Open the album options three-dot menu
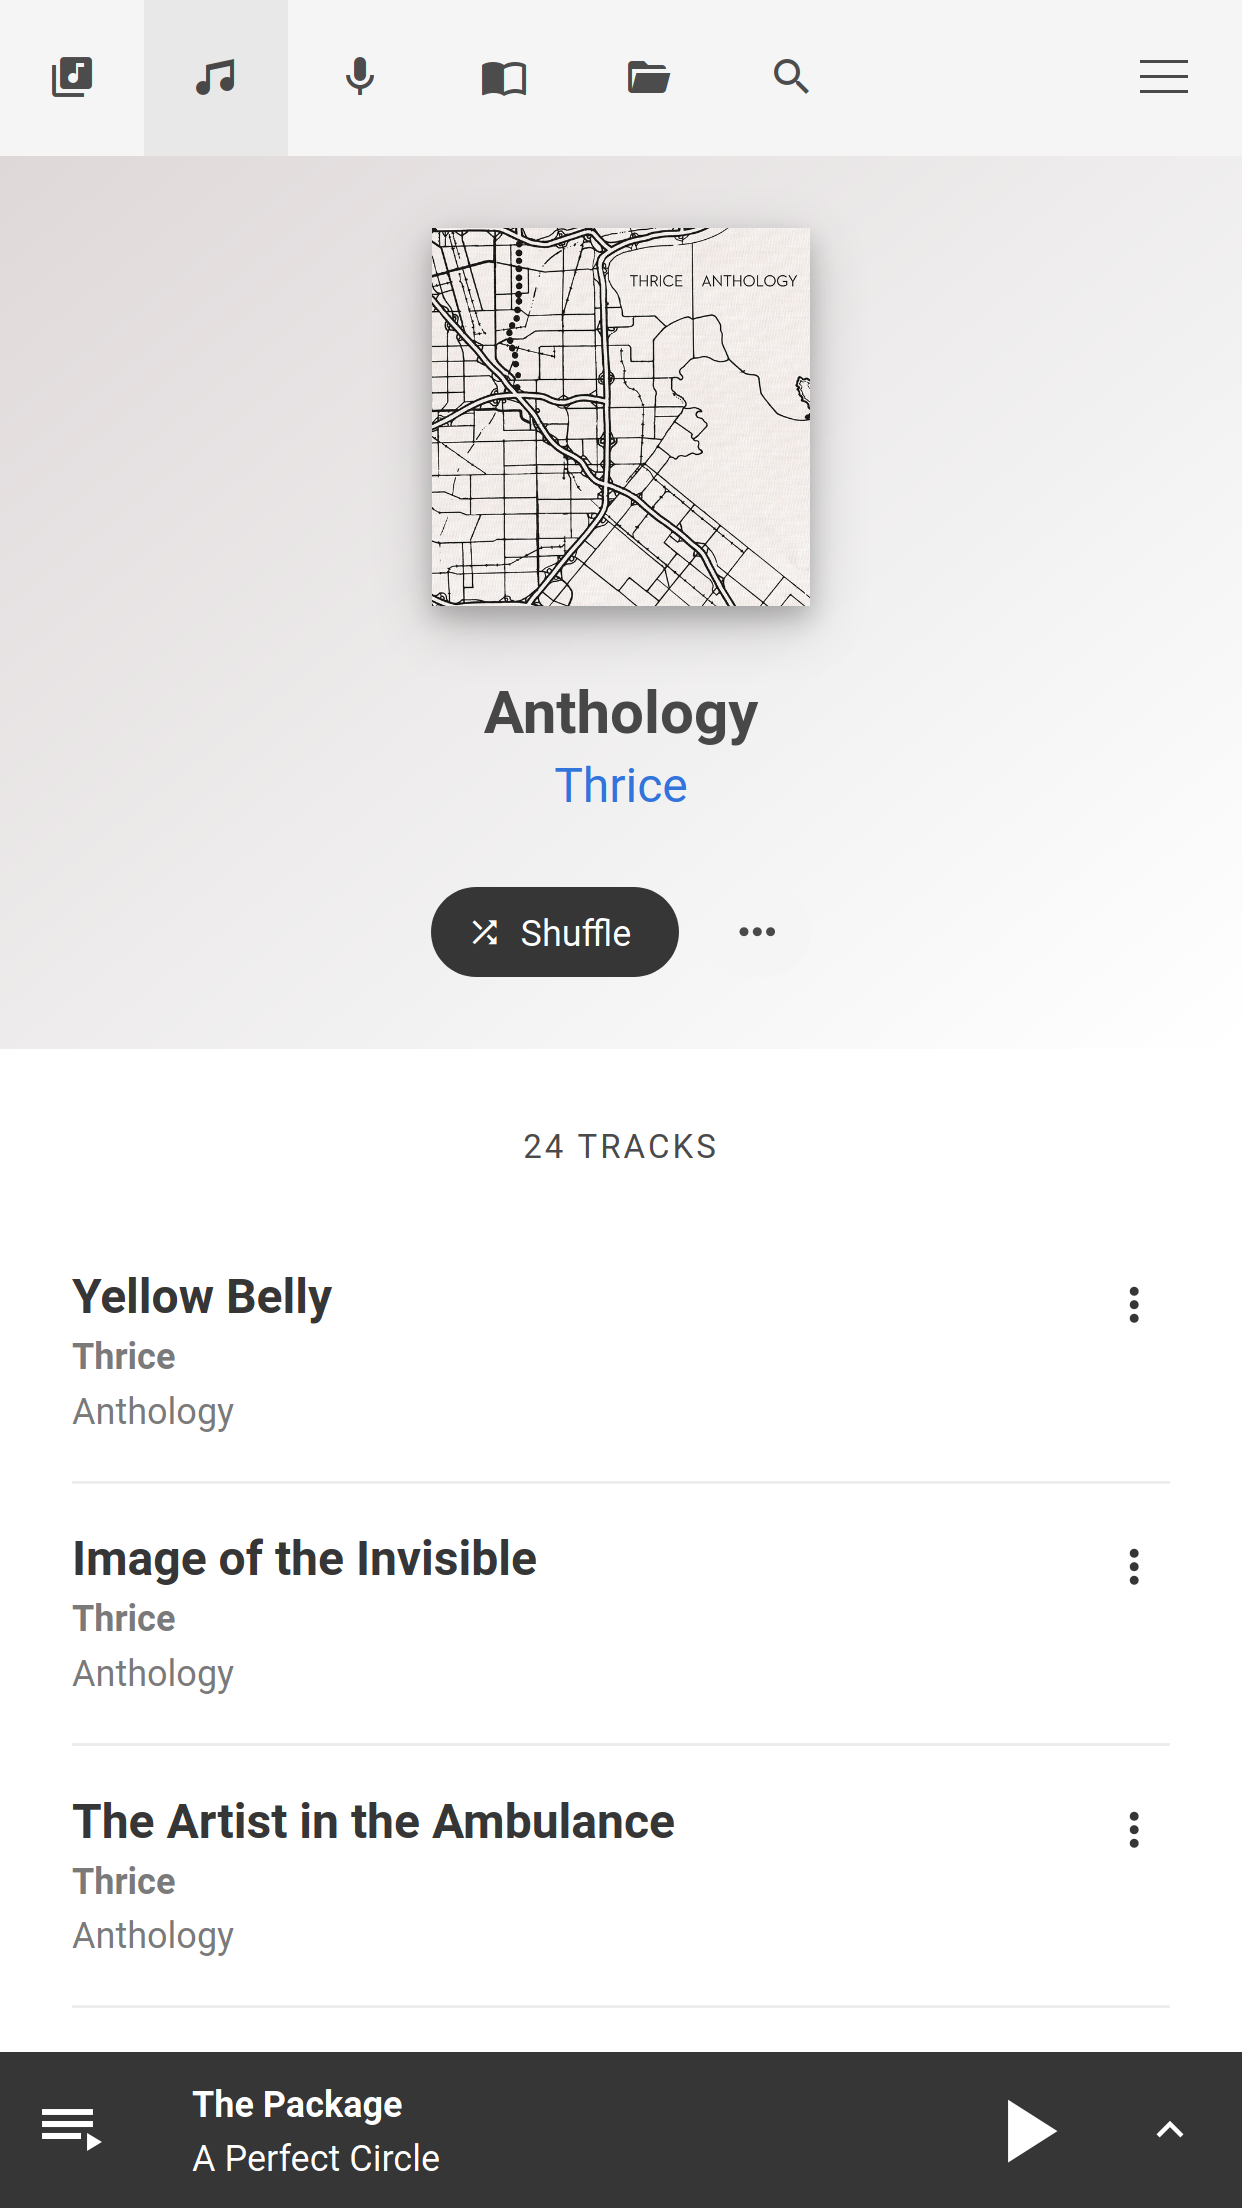The width and height of the screenshot is (1242, 2208). click(757, 931)
